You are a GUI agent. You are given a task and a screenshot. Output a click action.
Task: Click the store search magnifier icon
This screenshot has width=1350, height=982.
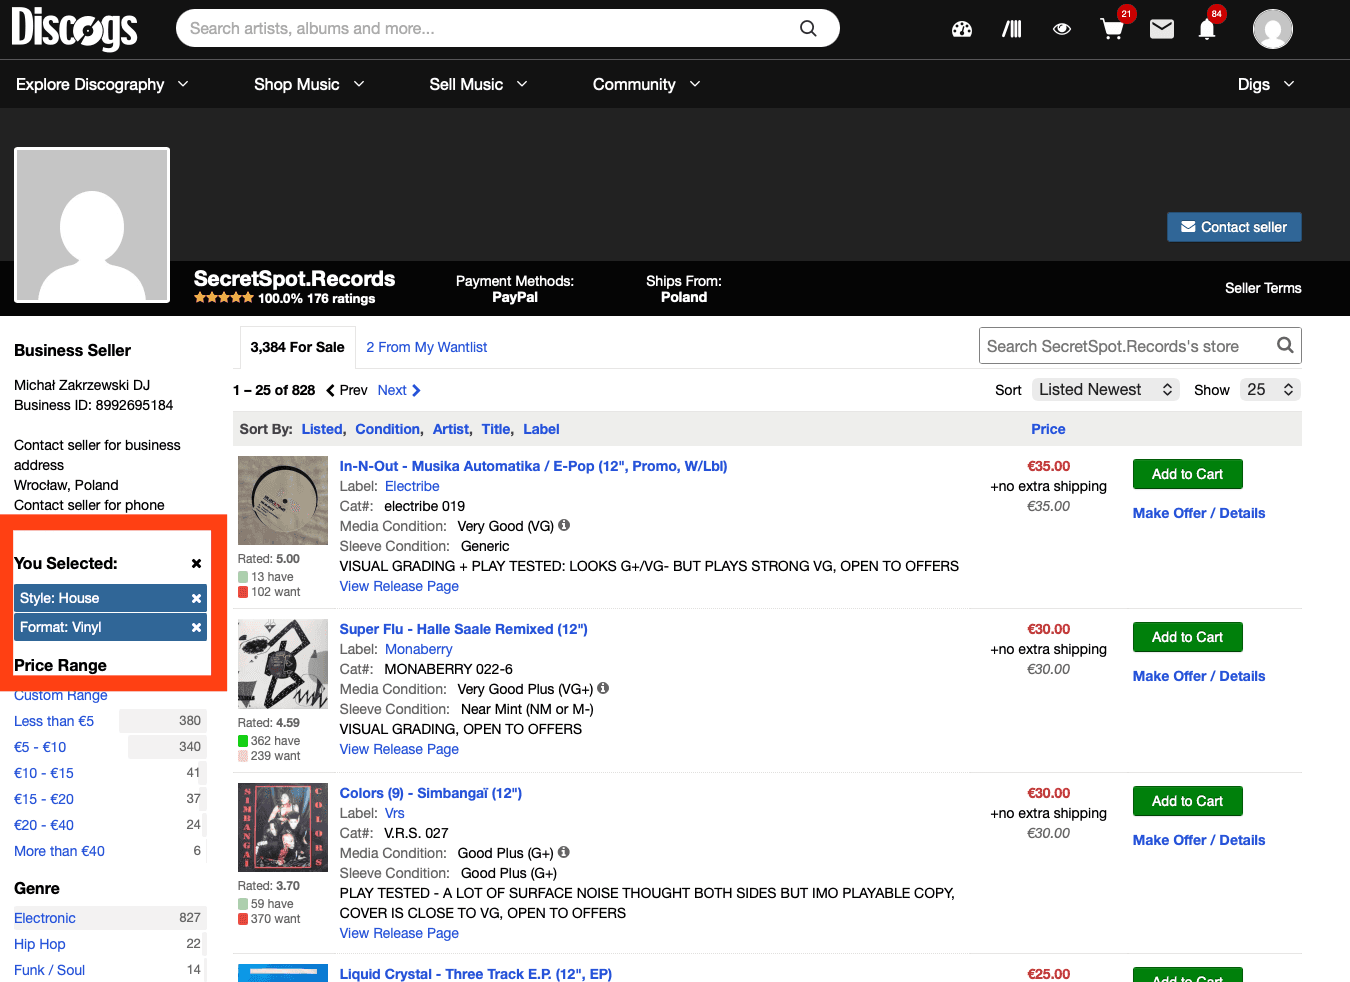point(1285,345)
